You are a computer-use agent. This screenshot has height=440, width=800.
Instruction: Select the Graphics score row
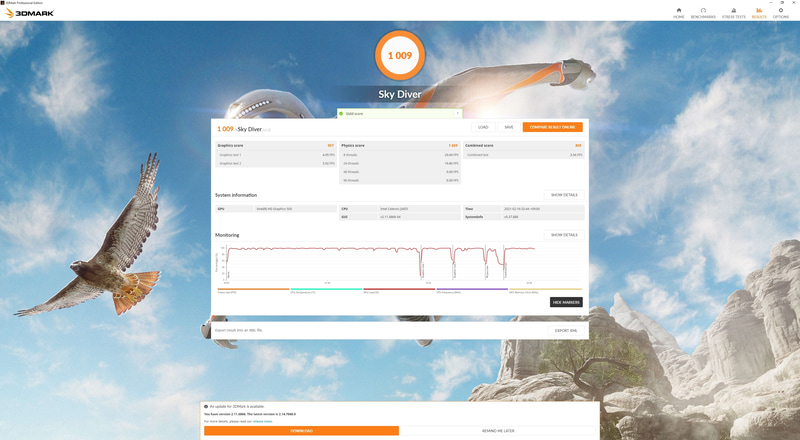tap(276, 145)
